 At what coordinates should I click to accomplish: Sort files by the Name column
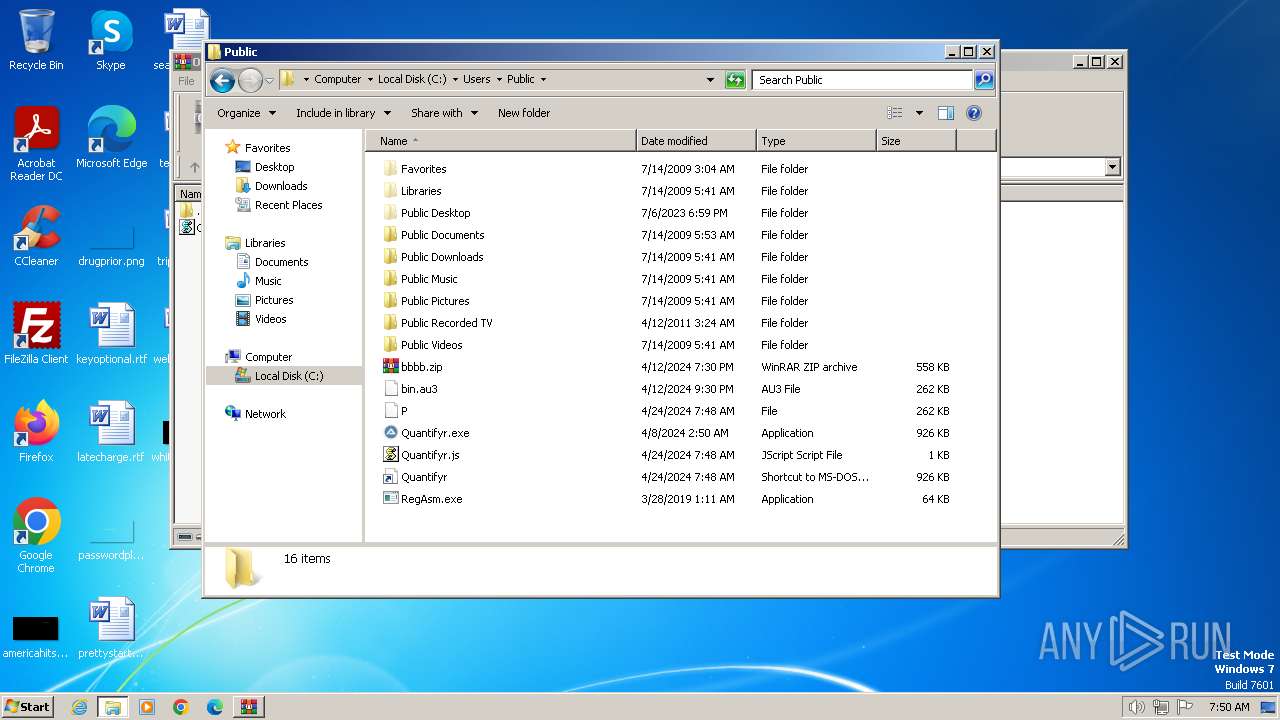click(x=500, y=141)
